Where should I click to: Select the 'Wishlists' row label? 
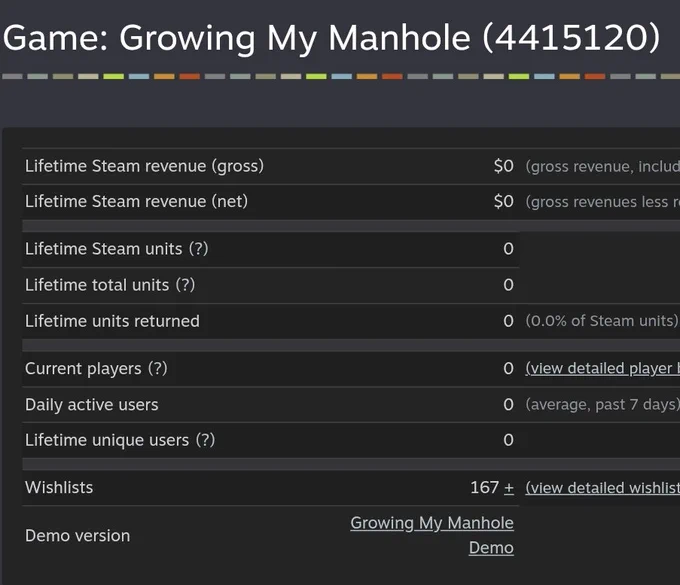click(59, 487)
